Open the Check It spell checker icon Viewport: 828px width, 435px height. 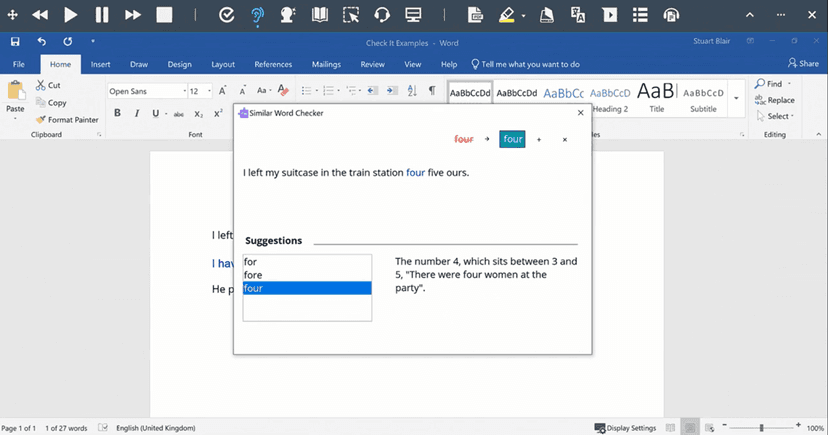(227, 15)
